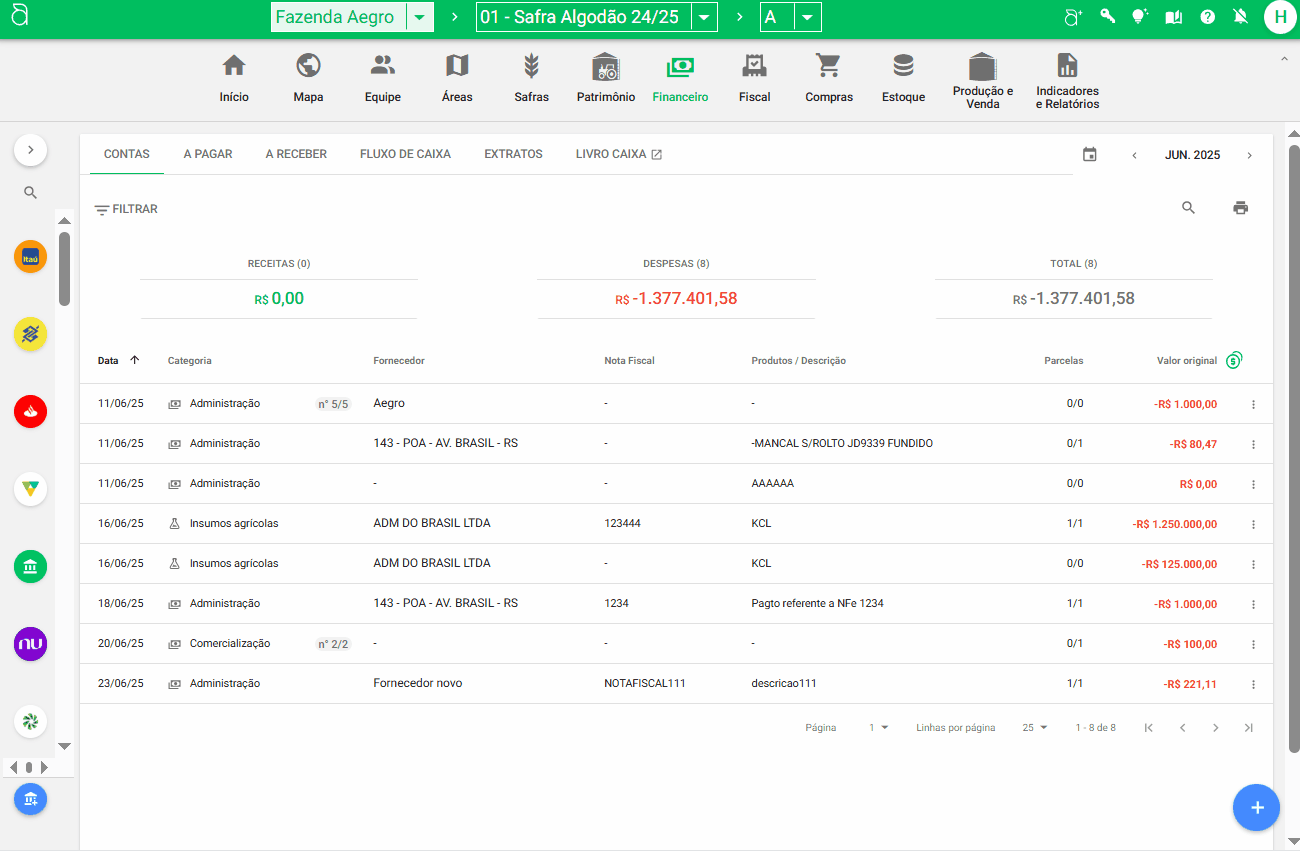Open the calendar date picker icon

pos(1089,155)
